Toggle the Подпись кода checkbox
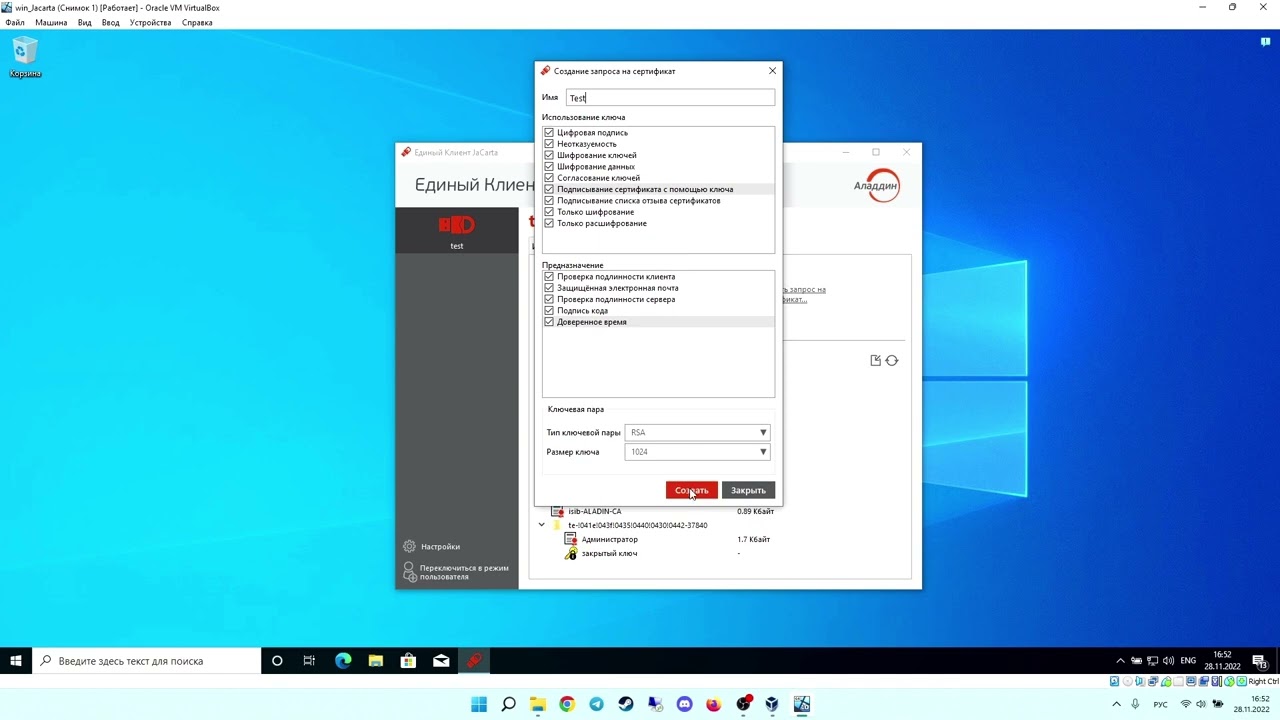Image resolution: width=1280 pixels, height=720 pixels. (x=549, y=311)
